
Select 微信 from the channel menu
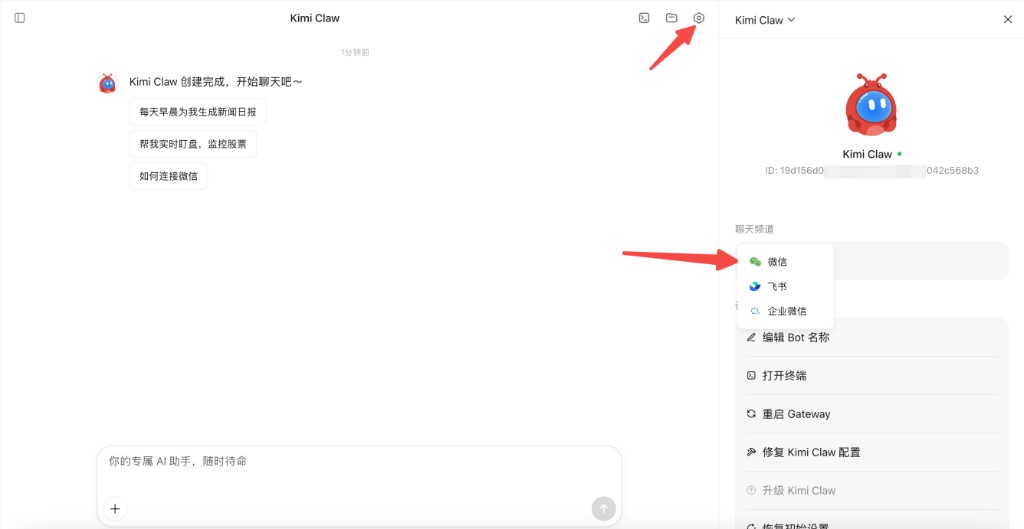coord(784,262)
